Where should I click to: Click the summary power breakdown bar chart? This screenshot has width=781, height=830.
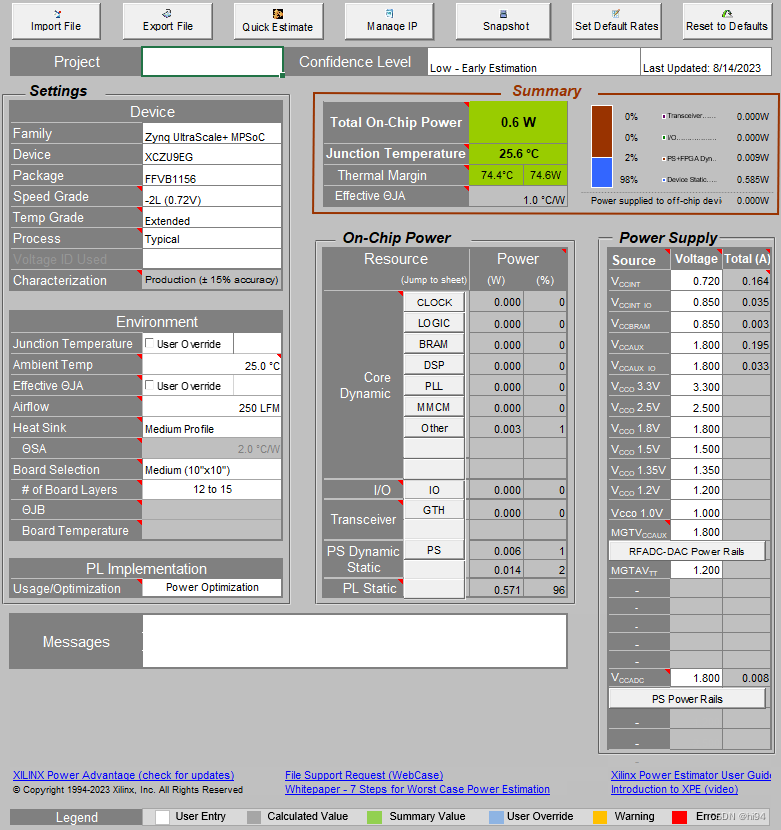602,146
